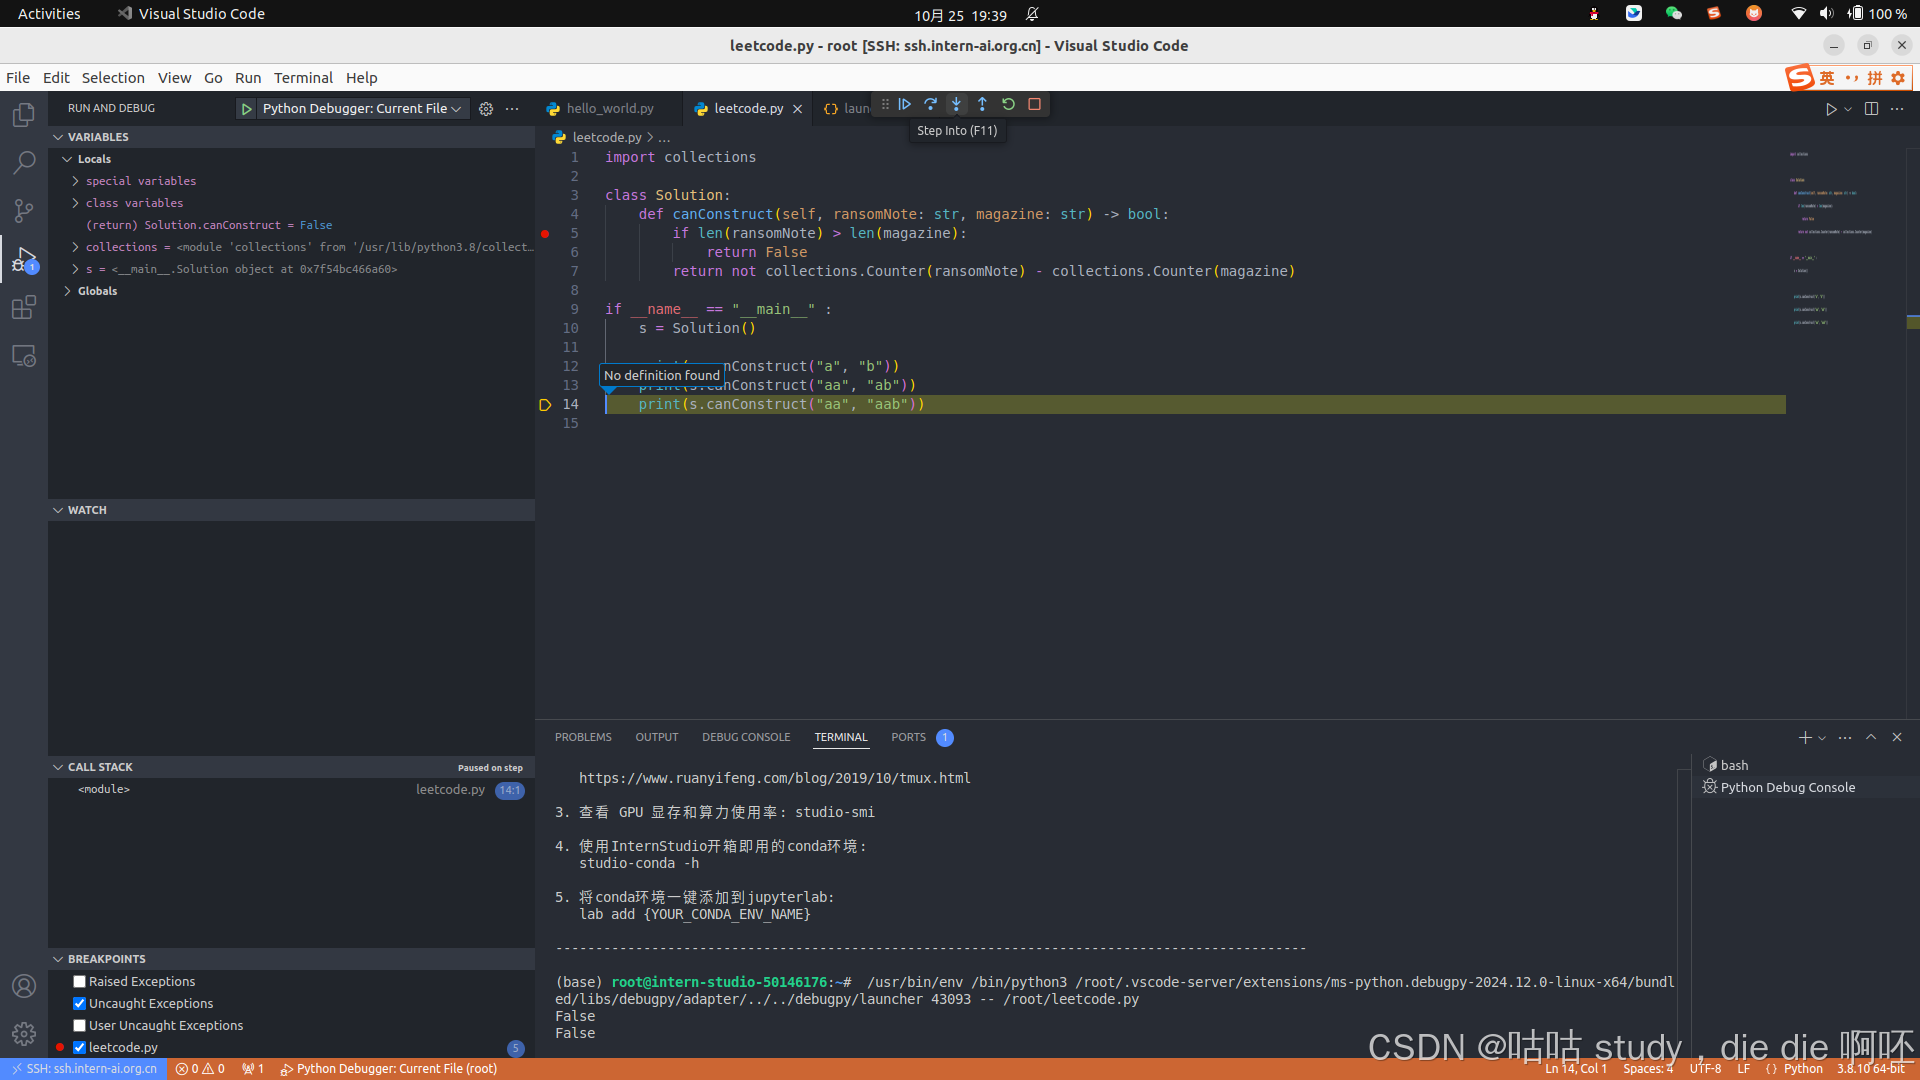The width and height of the screenshot is (1920, 1080).
Task: Click the Step Out debug icon
Action: [x=982, y=104]
